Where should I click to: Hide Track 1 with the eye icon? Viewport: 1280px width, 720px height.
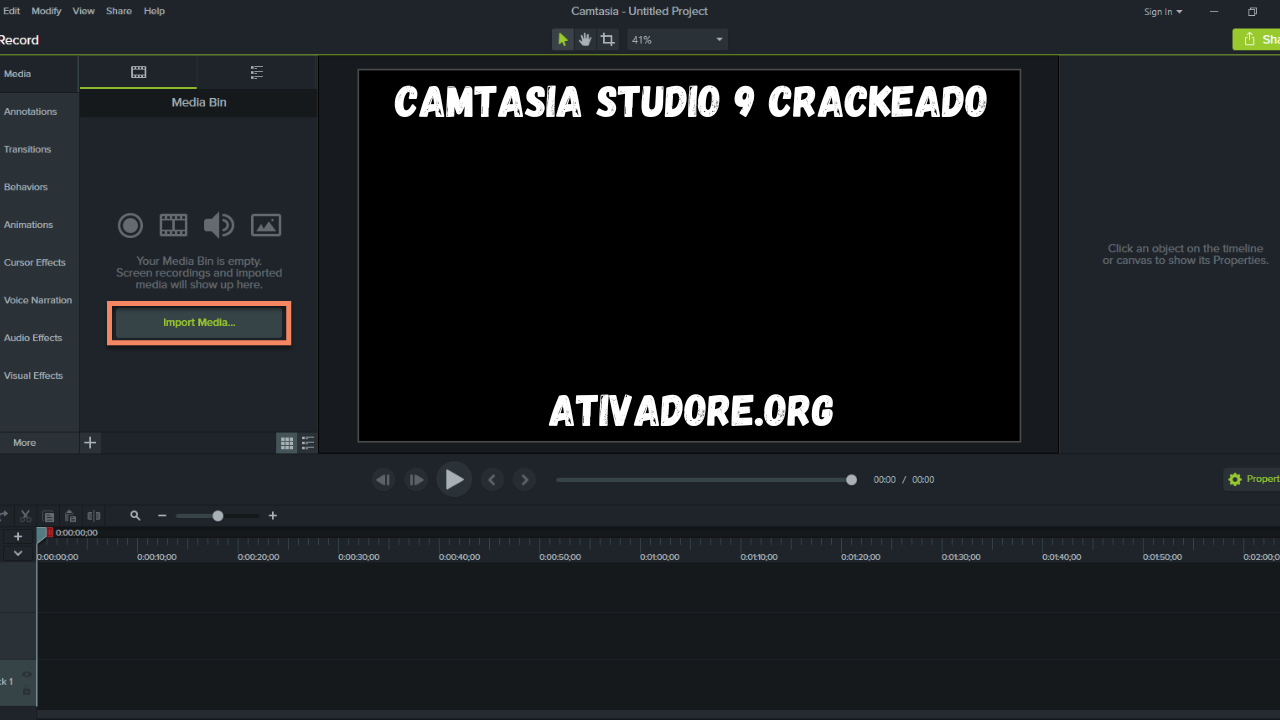pos(27,675)
